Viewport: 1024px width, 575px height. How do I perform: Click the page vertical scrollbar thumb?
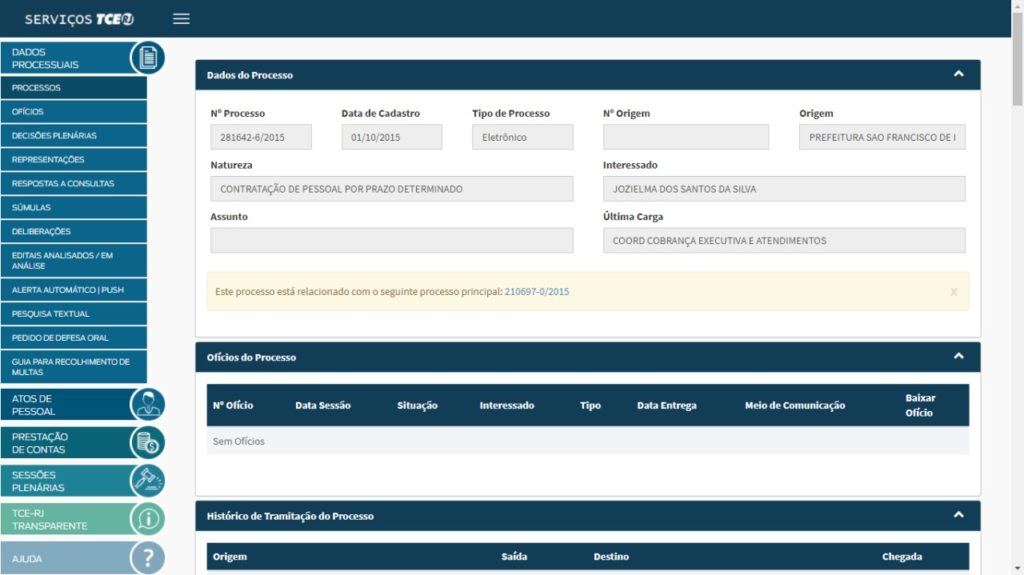point(1017,59)
